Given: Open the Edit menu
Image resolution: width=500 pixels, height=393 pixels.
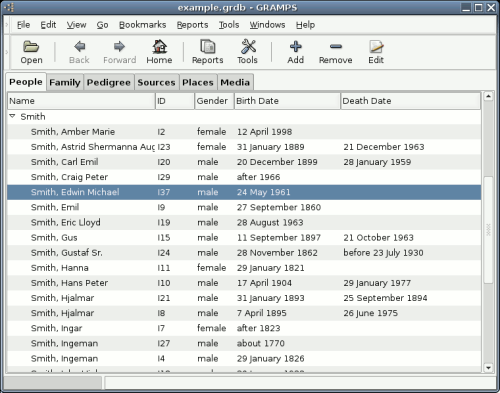Looking at the screenshot, I should coord(48,25).
